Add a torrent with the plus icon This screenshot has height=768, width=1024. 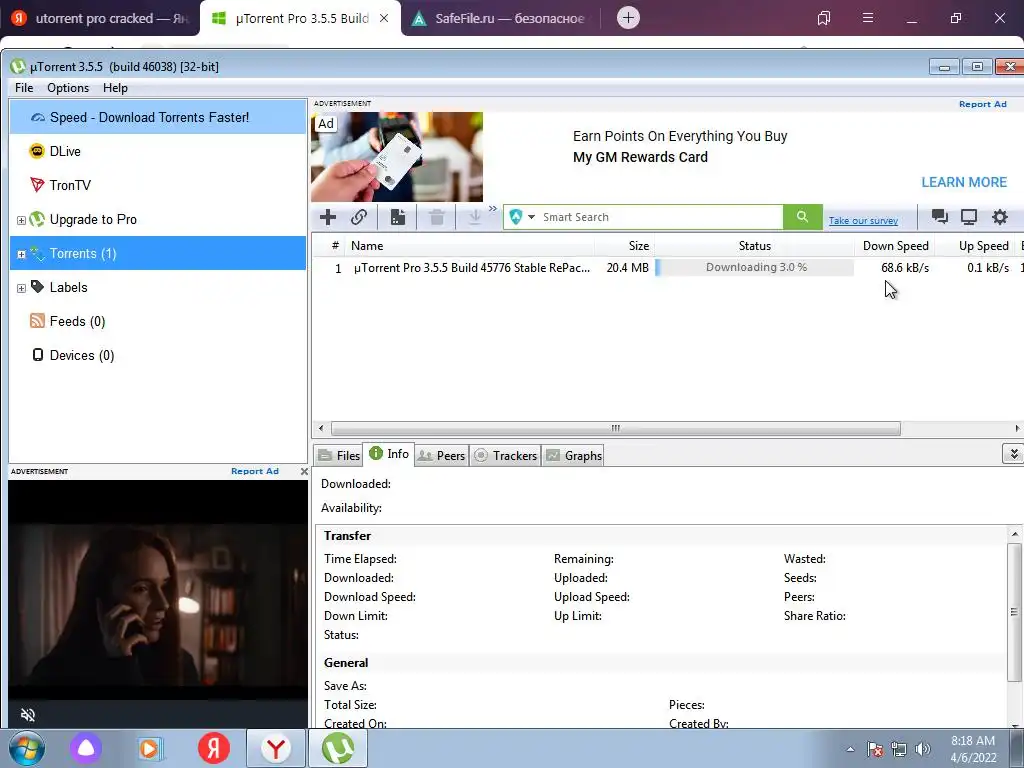point(328,217)
